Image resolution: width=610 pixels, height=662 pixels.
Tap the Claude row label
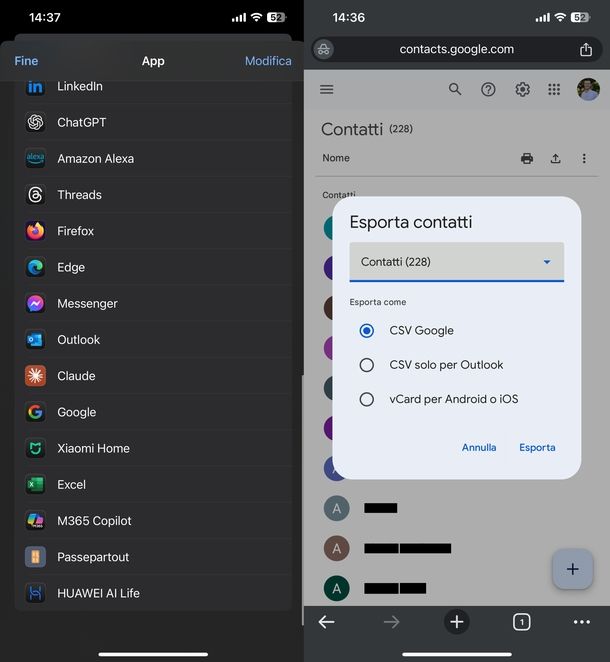(76, 376)
